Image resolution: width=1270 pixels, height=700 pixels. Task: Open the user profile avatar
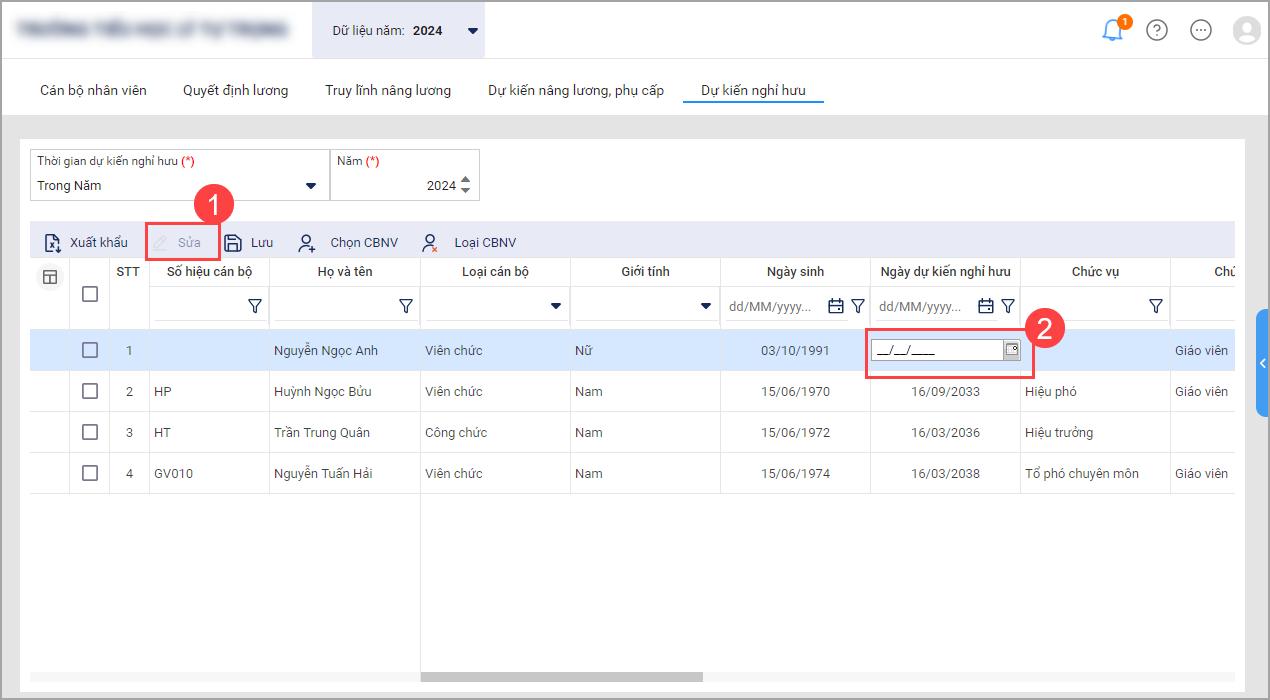1247,30
